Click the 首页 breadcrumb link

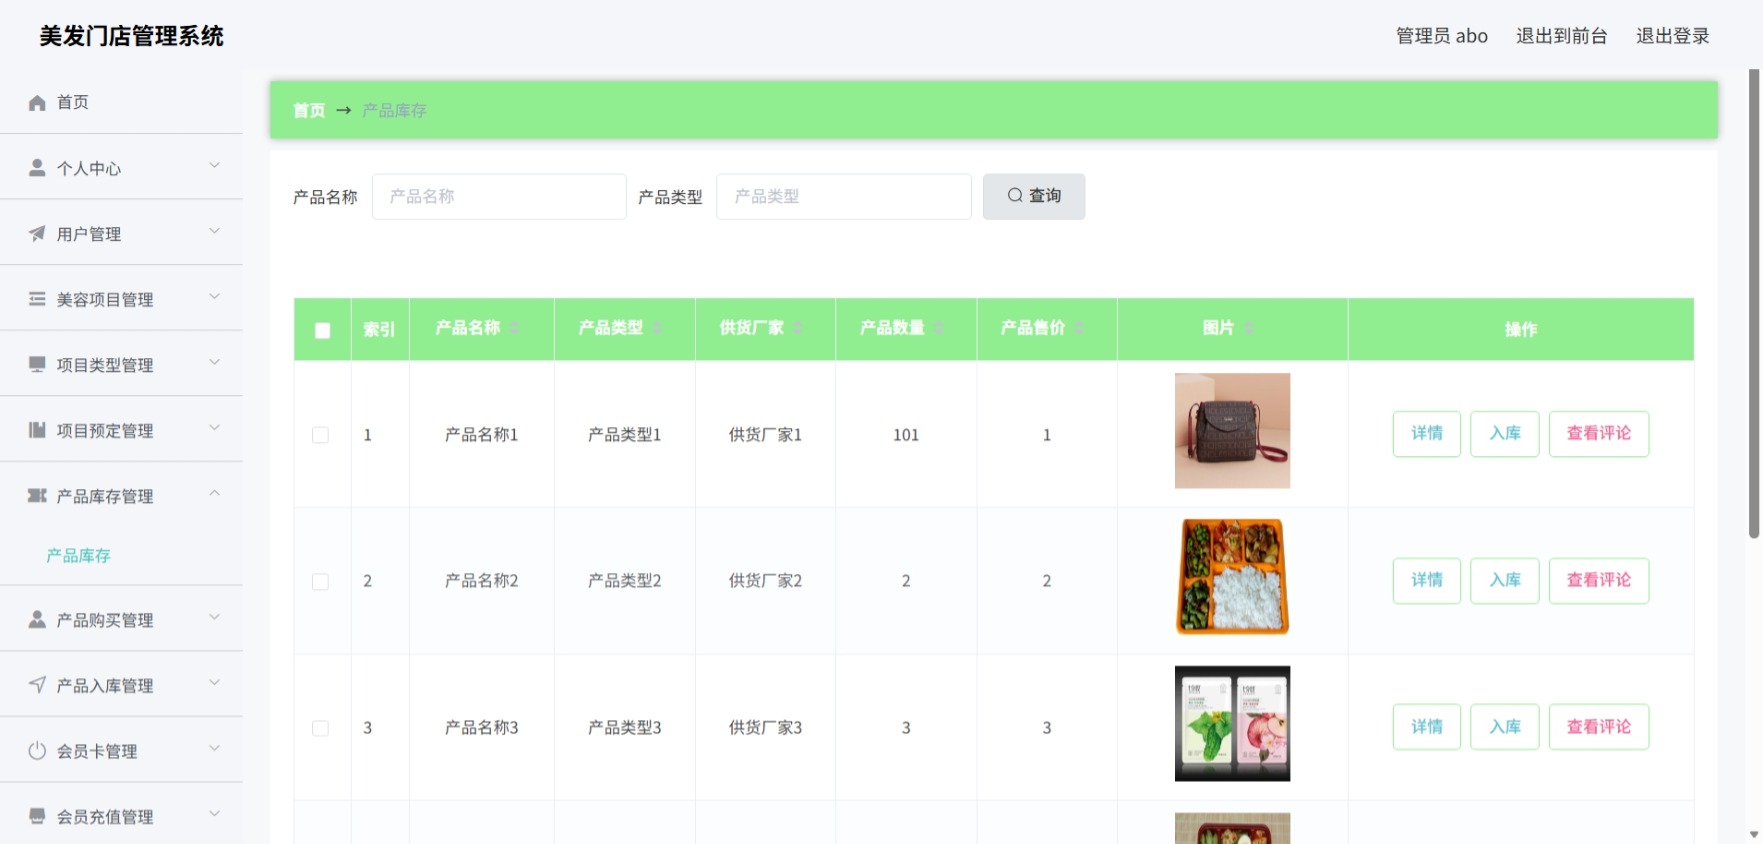(x=309, y=110)
